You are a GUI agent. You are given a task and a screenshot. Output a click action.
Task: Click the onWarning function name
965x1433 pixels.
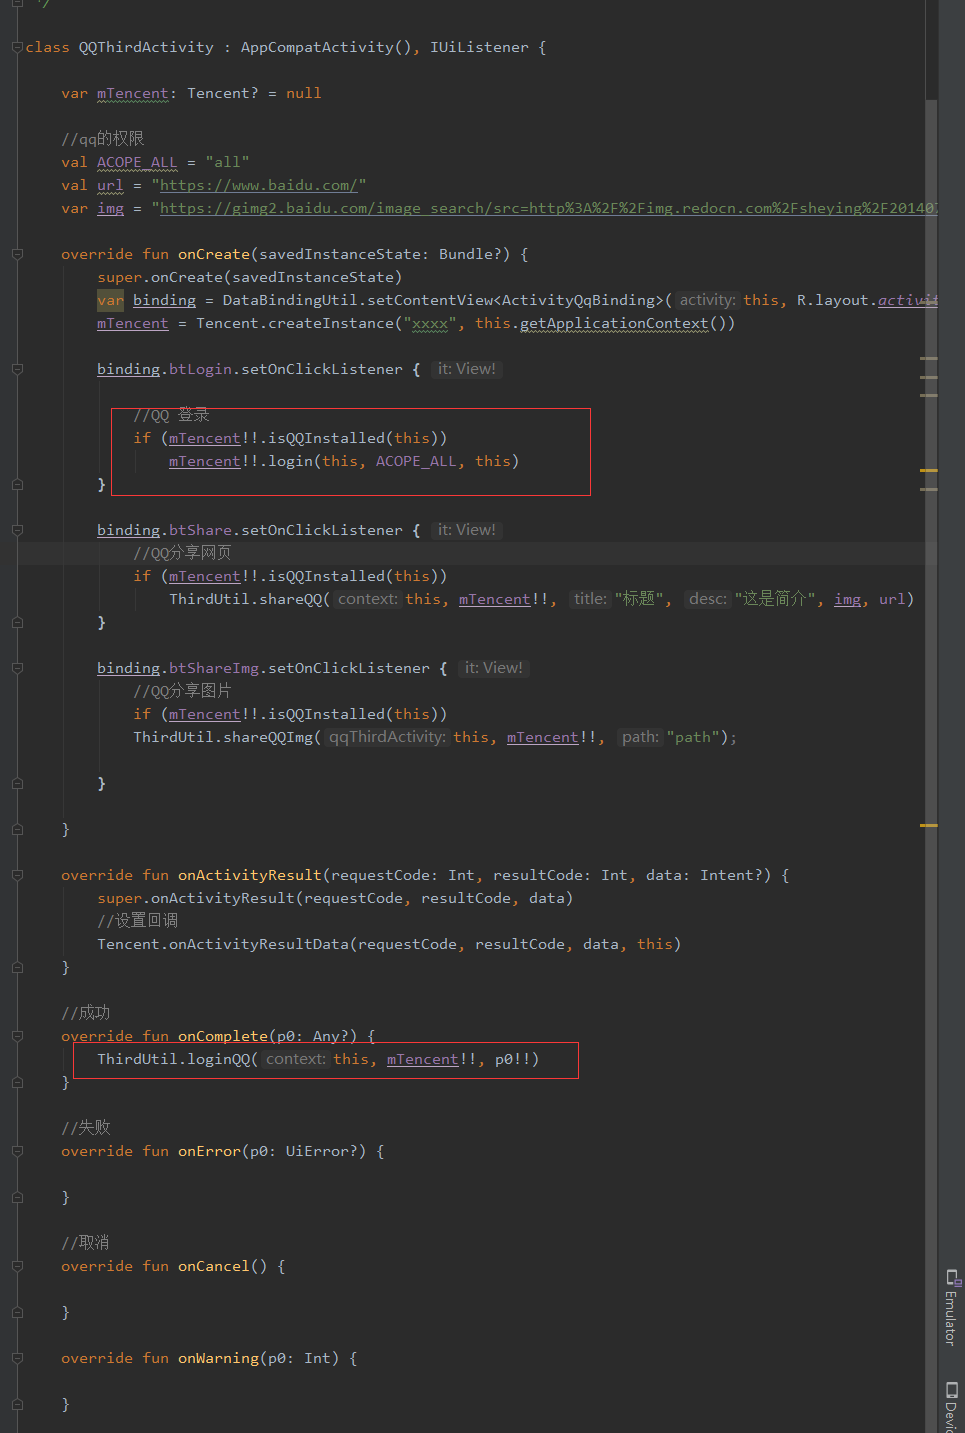coord(218,1358)
